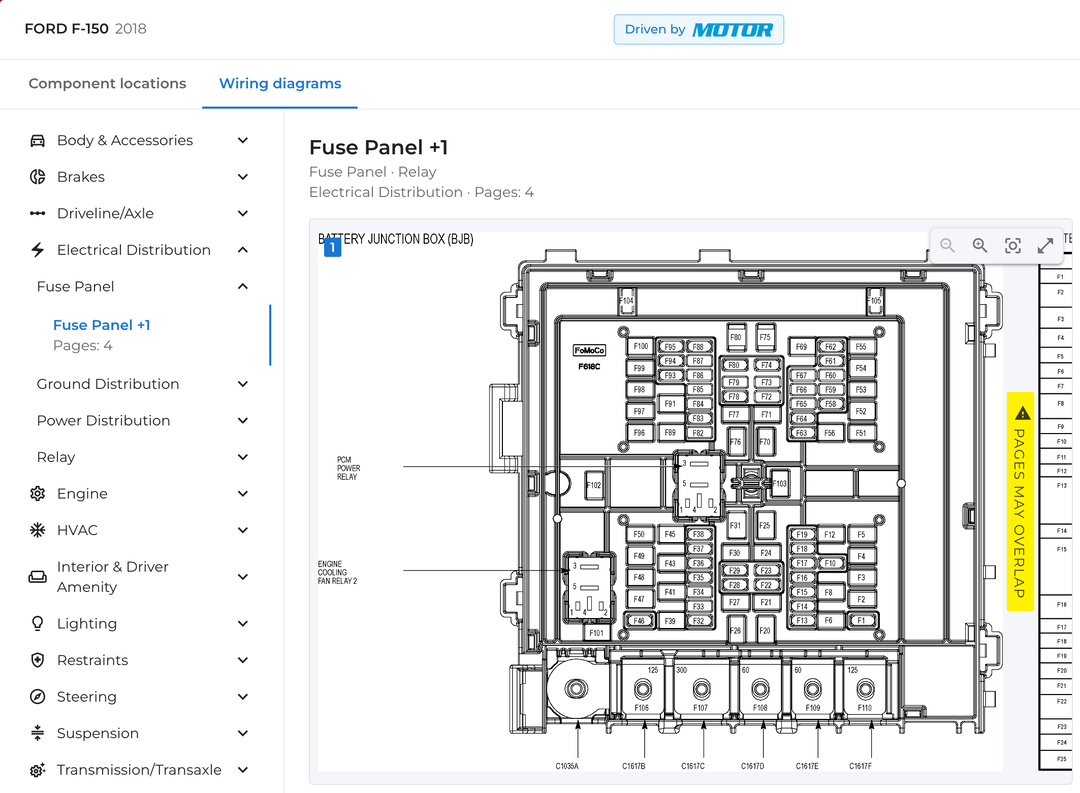Screen dimensions: 1080x793
Task: Click the Interior & Driver Amenity icon
Action: (37, 577)
